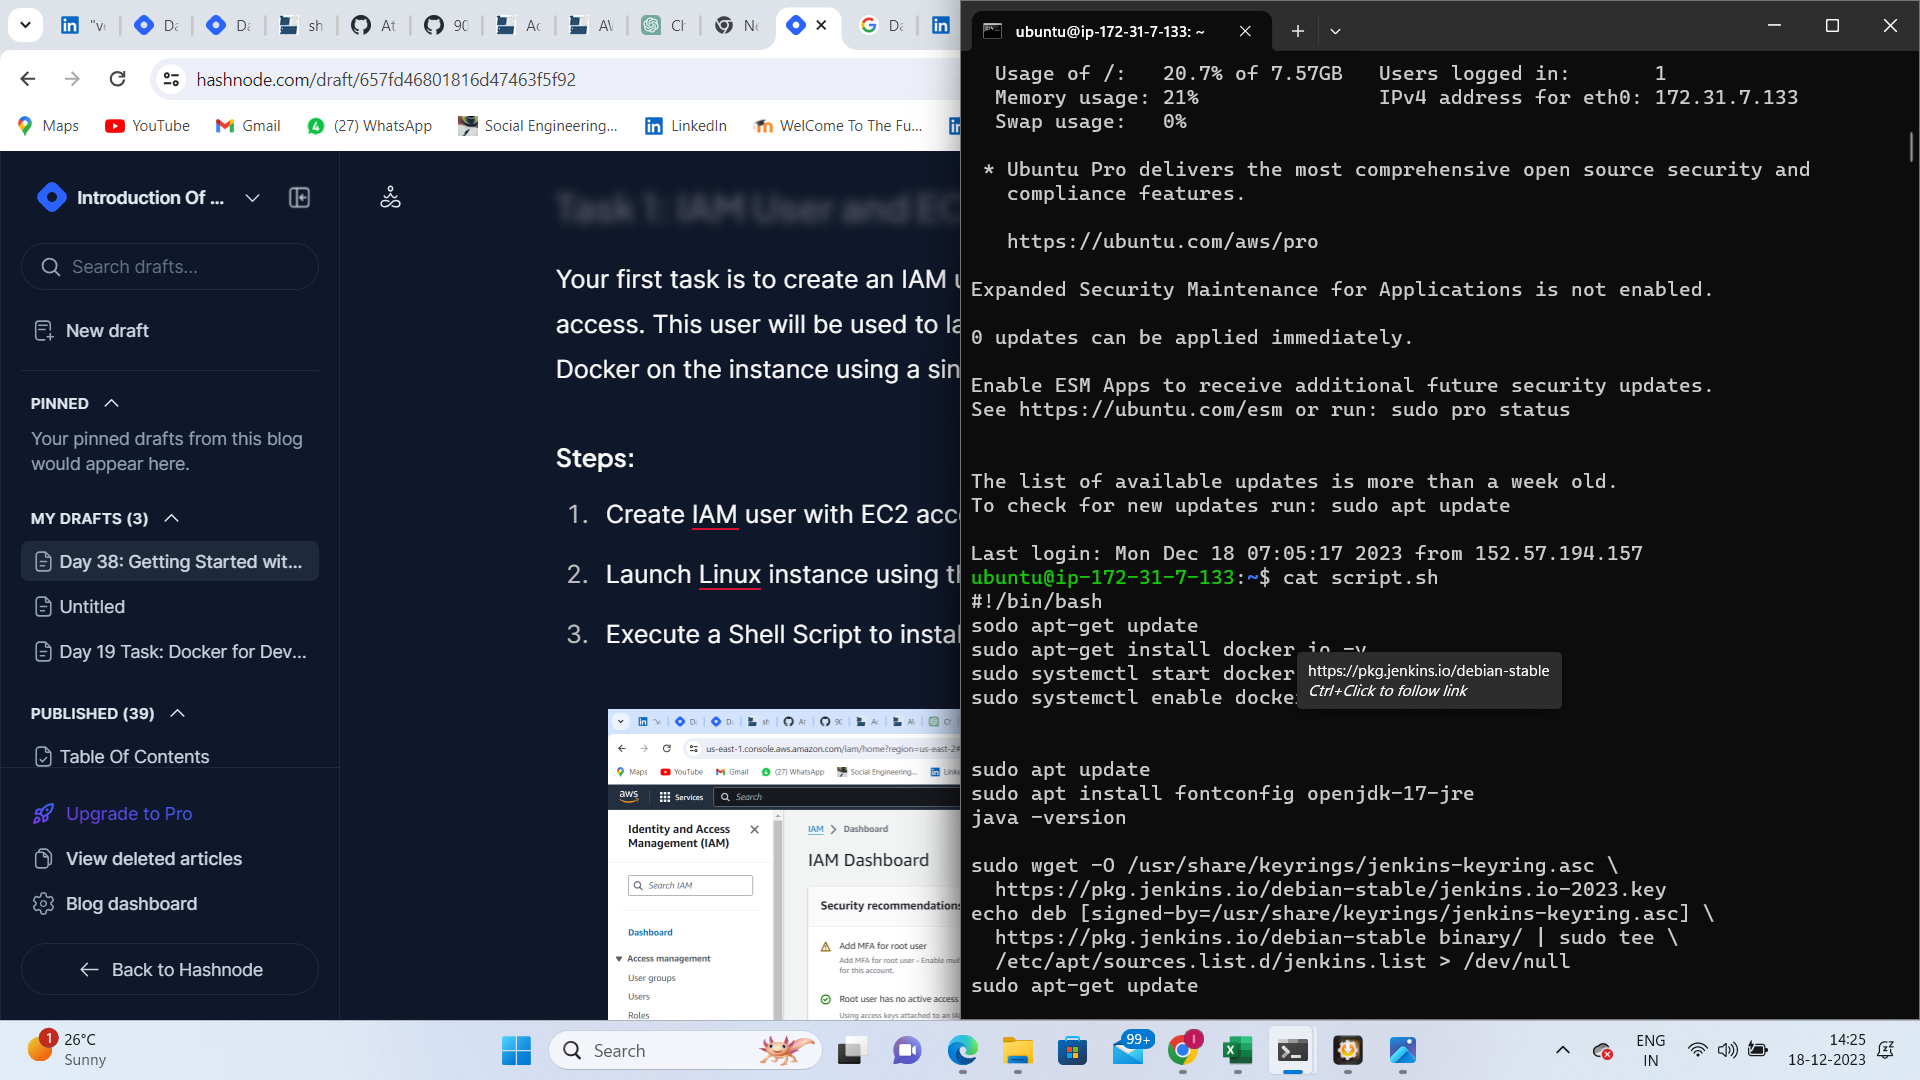Open the browser tab list chevron
The image size is (1920, 1080).
pyautogui.click(x=25, y=25)
